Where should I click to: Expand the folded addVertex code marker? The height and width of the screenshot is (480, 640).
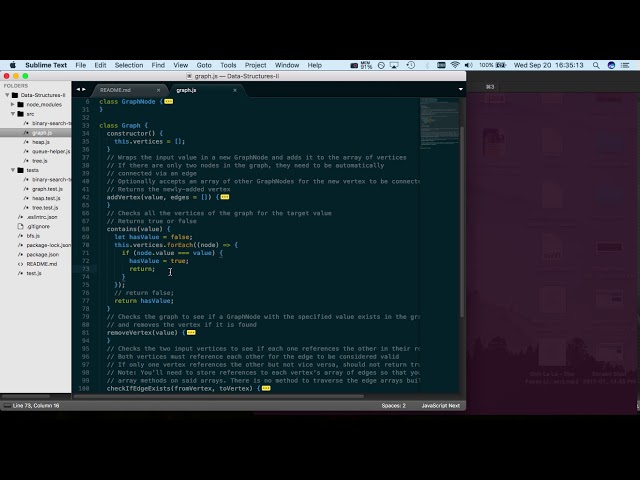pyautogui.click(x=225, y=197)
